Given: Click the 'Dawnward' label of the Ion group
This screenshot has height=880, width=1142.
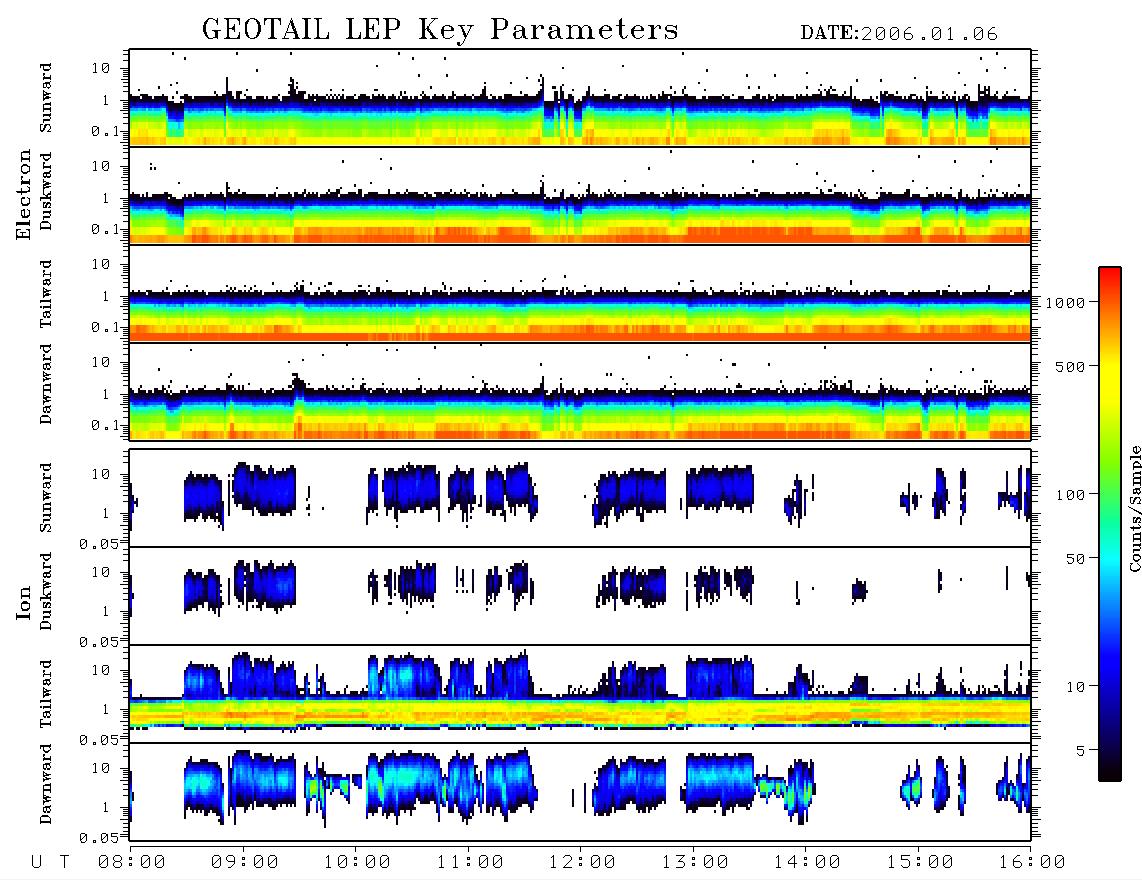Looking at the screenshot, I should 46,784.
